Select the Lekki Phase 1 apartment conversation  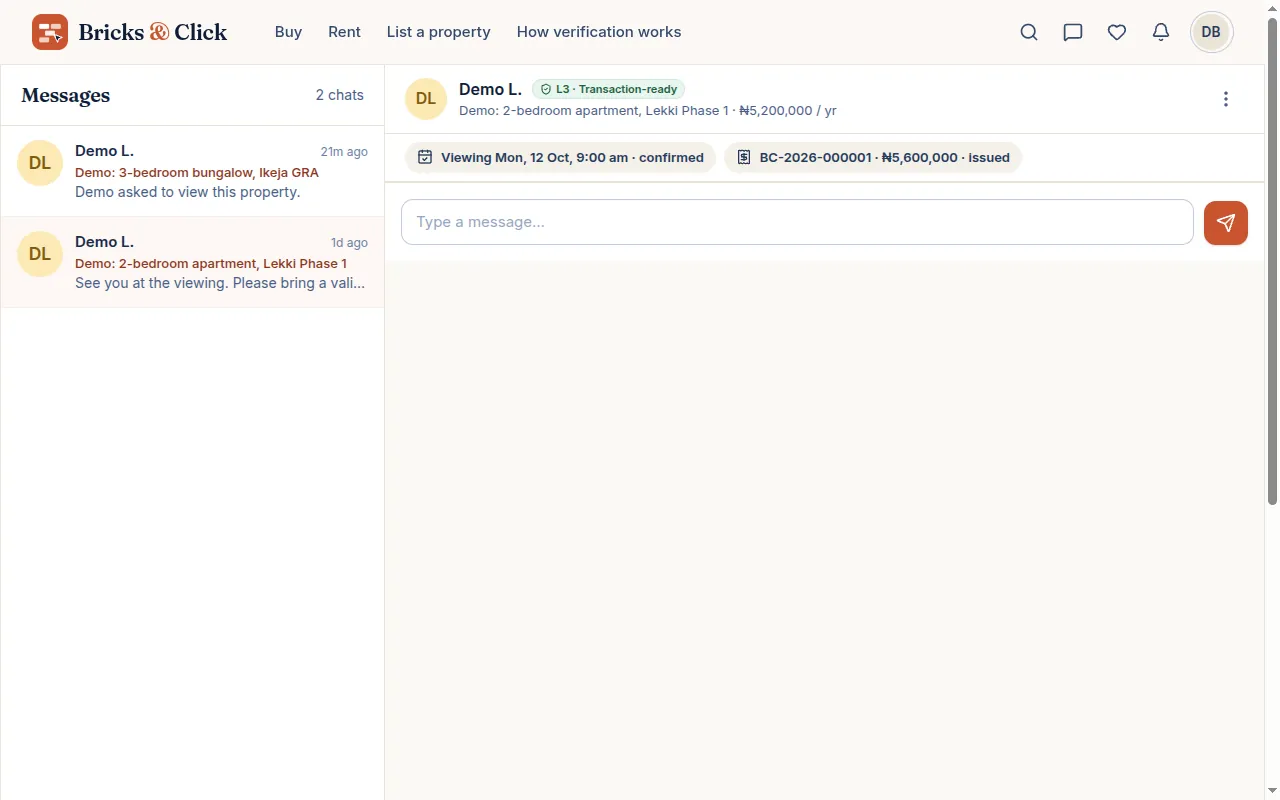pyautogui.click(x=192, y=262)
